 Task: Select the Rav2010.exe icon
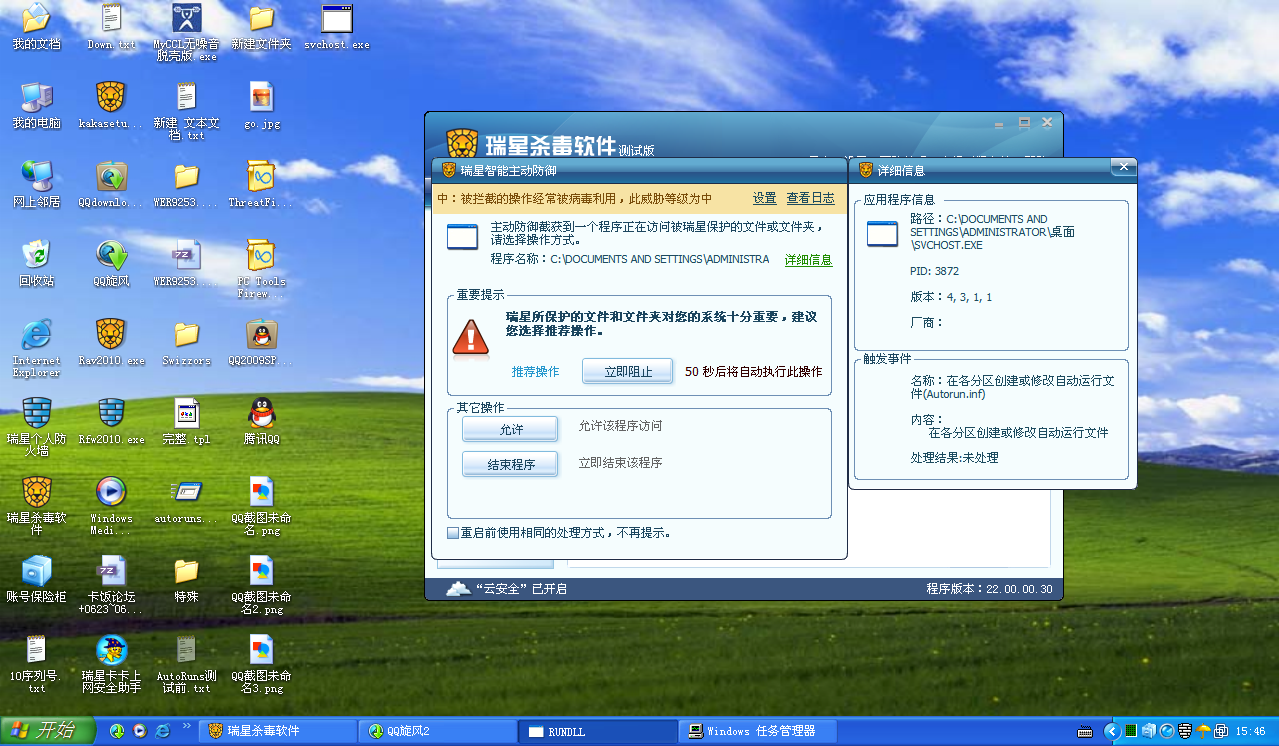pyautogui.click(x=111, y=342)
